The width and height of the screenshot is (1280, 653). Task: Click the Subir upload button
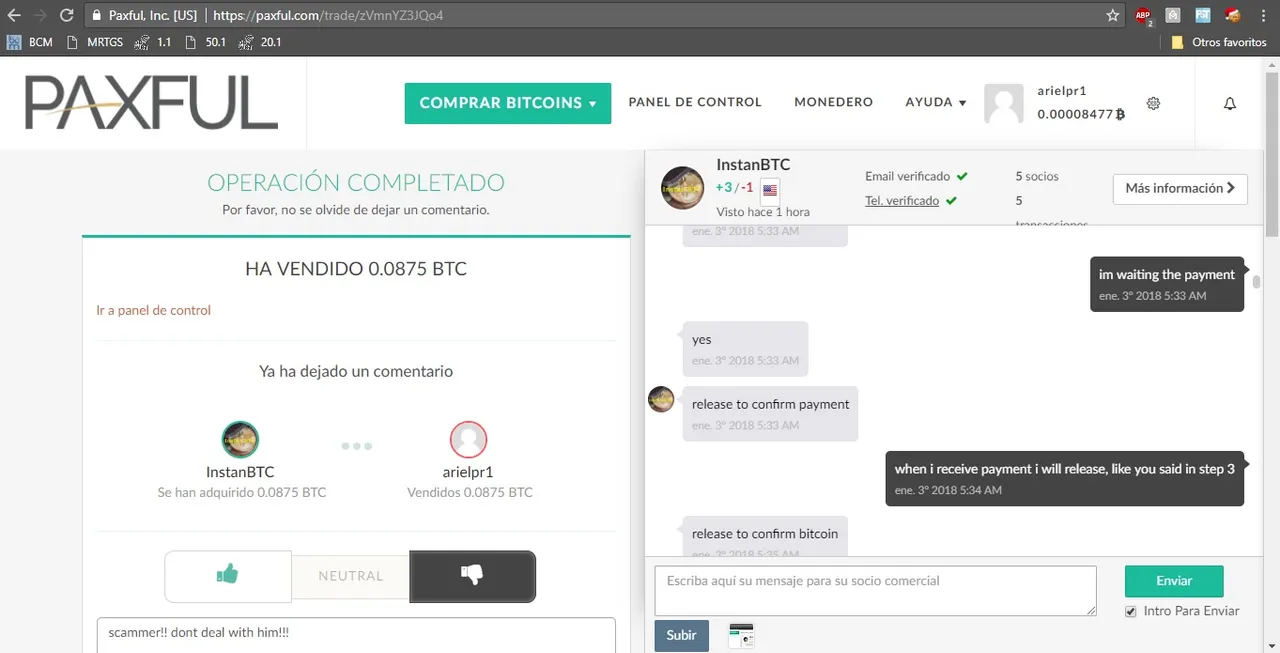(682, 636)
